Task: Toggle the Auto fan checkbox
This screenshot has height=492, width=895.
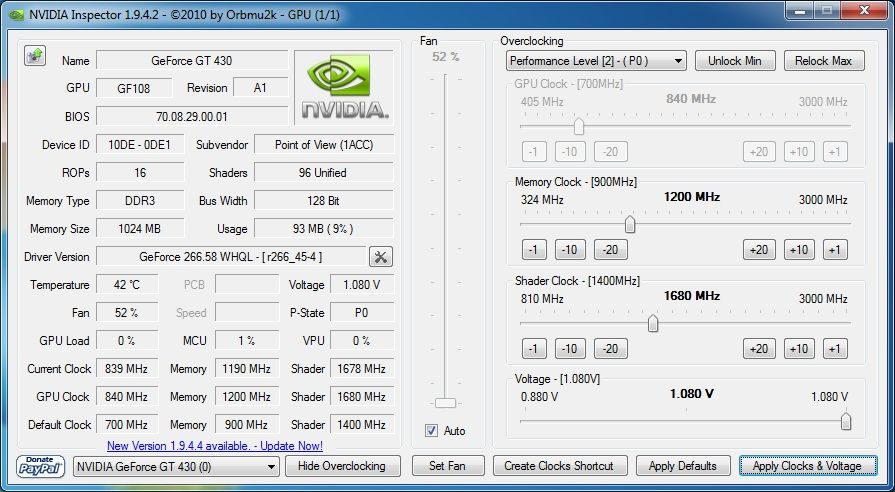Action: click(432, 431)
